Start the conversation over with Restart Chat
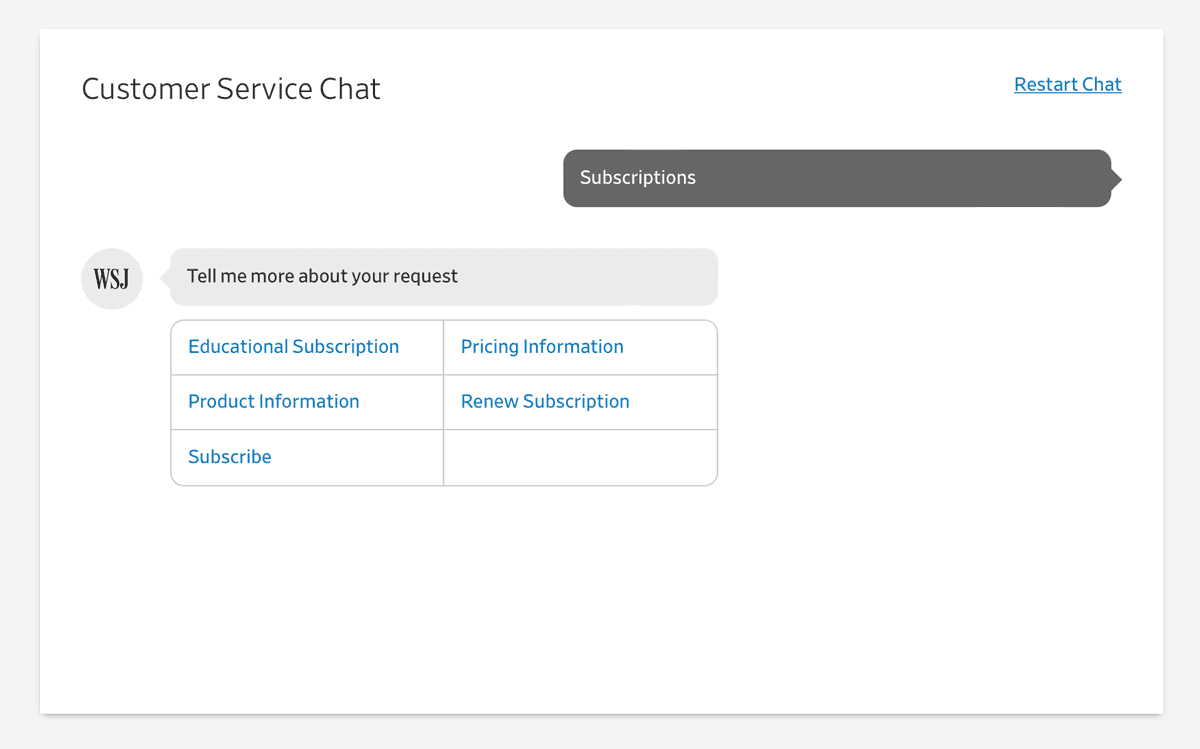 1067,85
